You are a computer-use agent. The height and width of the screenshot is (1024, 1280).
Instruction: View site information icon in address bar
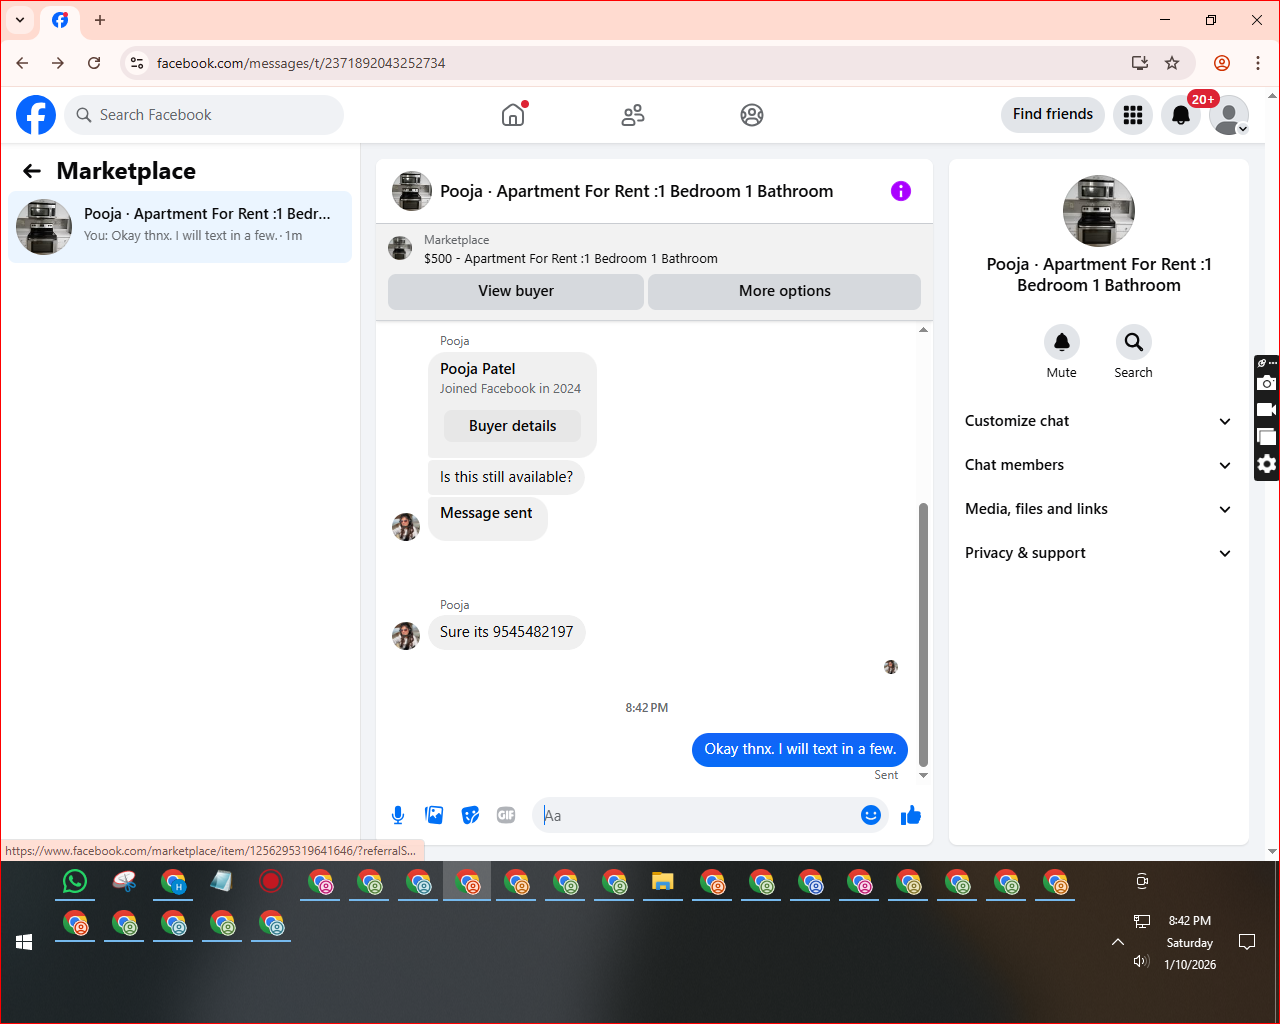pos(137,63)
